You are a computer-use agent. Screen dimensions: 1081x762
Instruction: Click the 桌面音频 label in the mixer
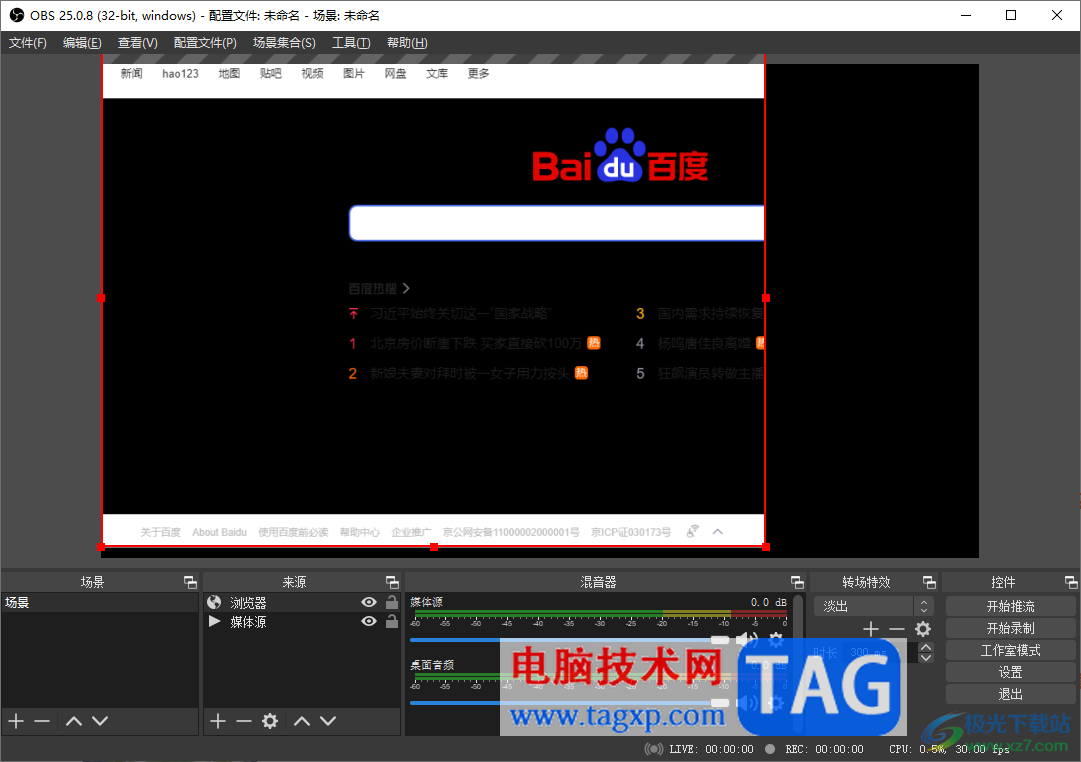point(432,665)
